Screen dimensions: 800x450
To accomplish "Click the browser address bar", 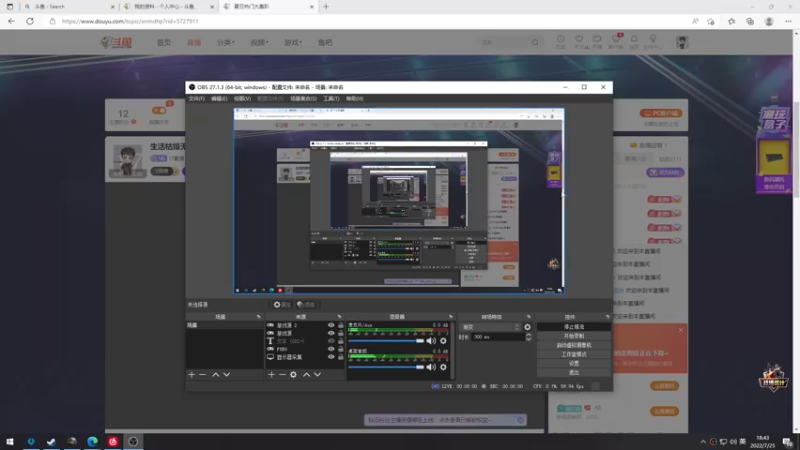I will click(367, 21).
